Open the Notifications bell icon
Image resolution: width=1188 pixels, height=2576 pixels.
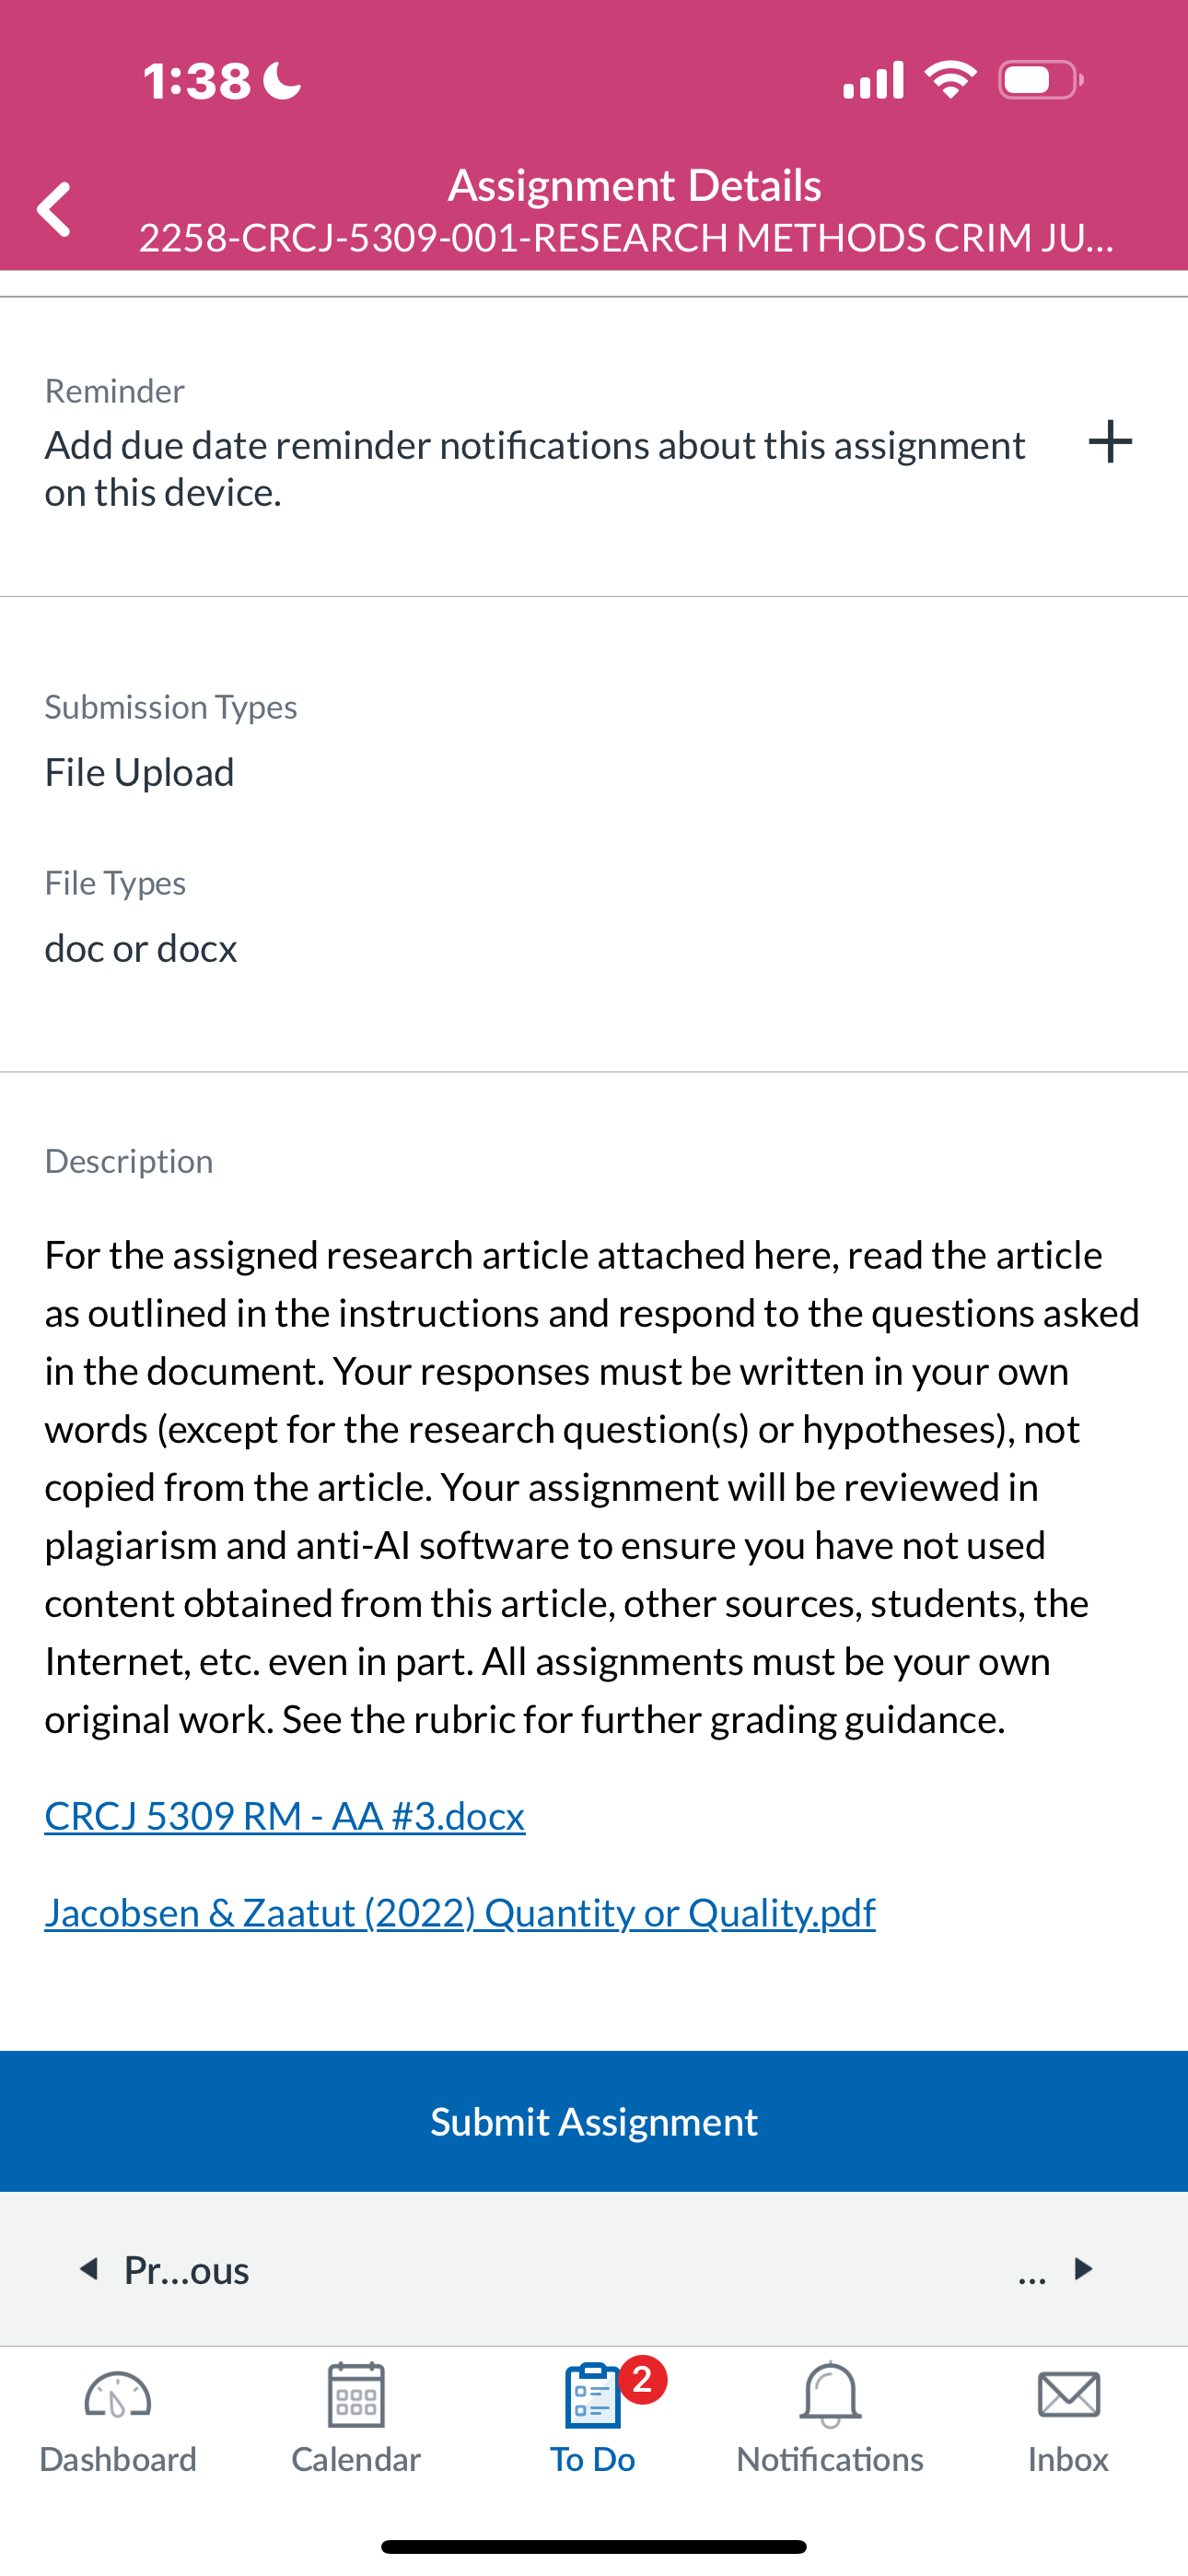pyautogui.click(x=830, y=2394)
